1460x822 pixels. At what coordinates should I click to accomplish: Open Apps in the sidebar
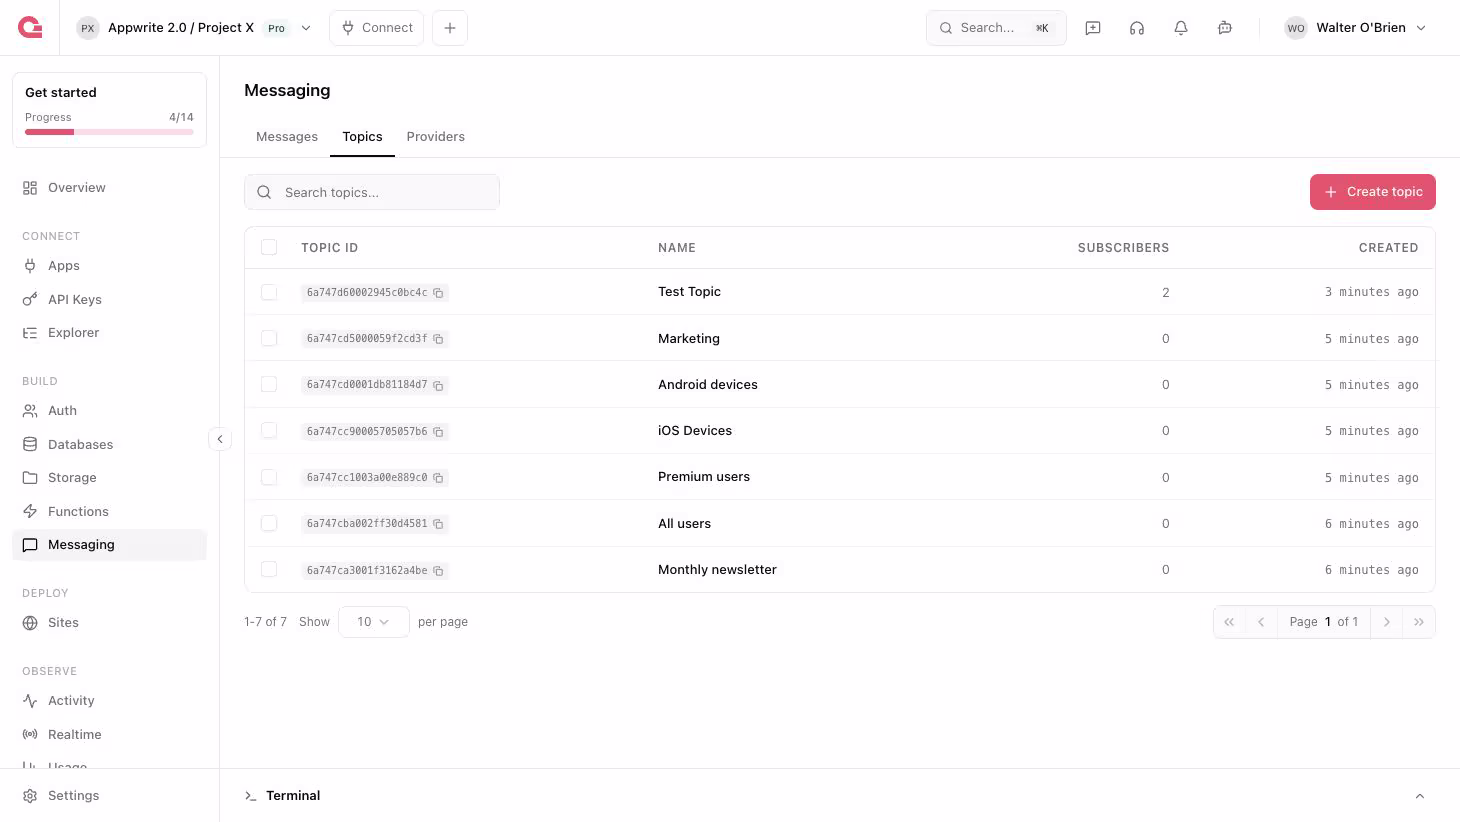pyautogui.click(x=109, y=266)
